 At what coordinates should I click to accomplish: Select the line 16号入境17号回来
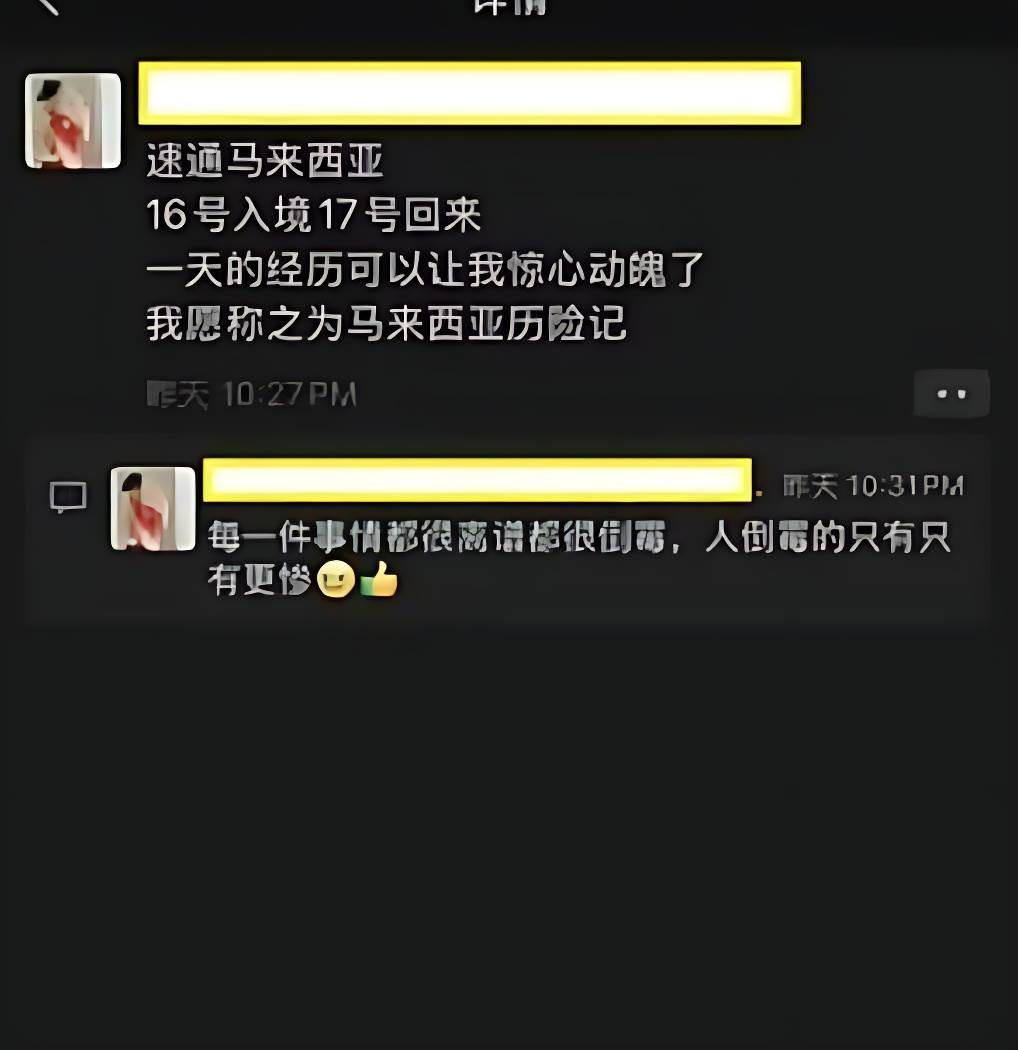[x=313, y=215]
